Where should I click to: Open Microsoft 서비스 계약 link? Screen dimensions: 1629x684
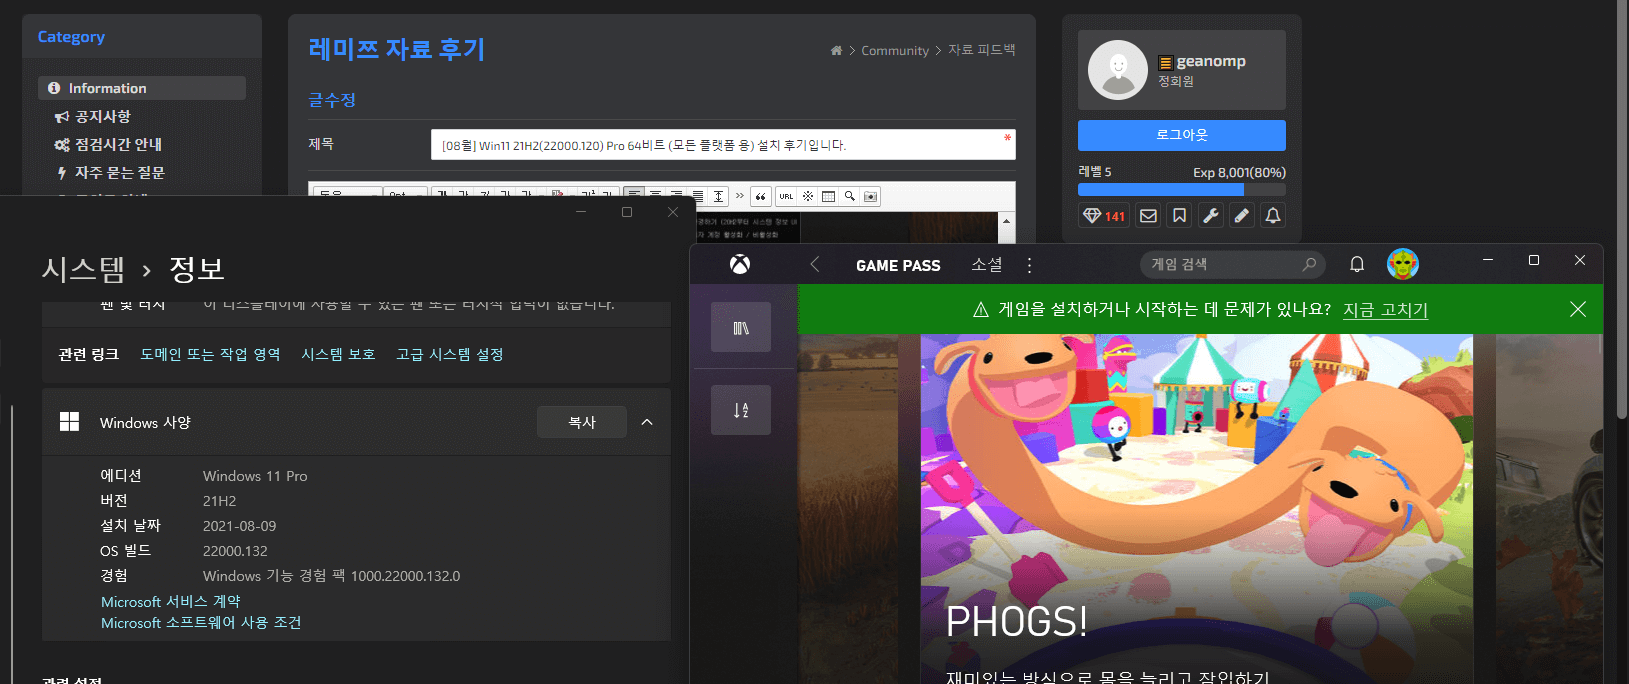(x=171, y=601)
